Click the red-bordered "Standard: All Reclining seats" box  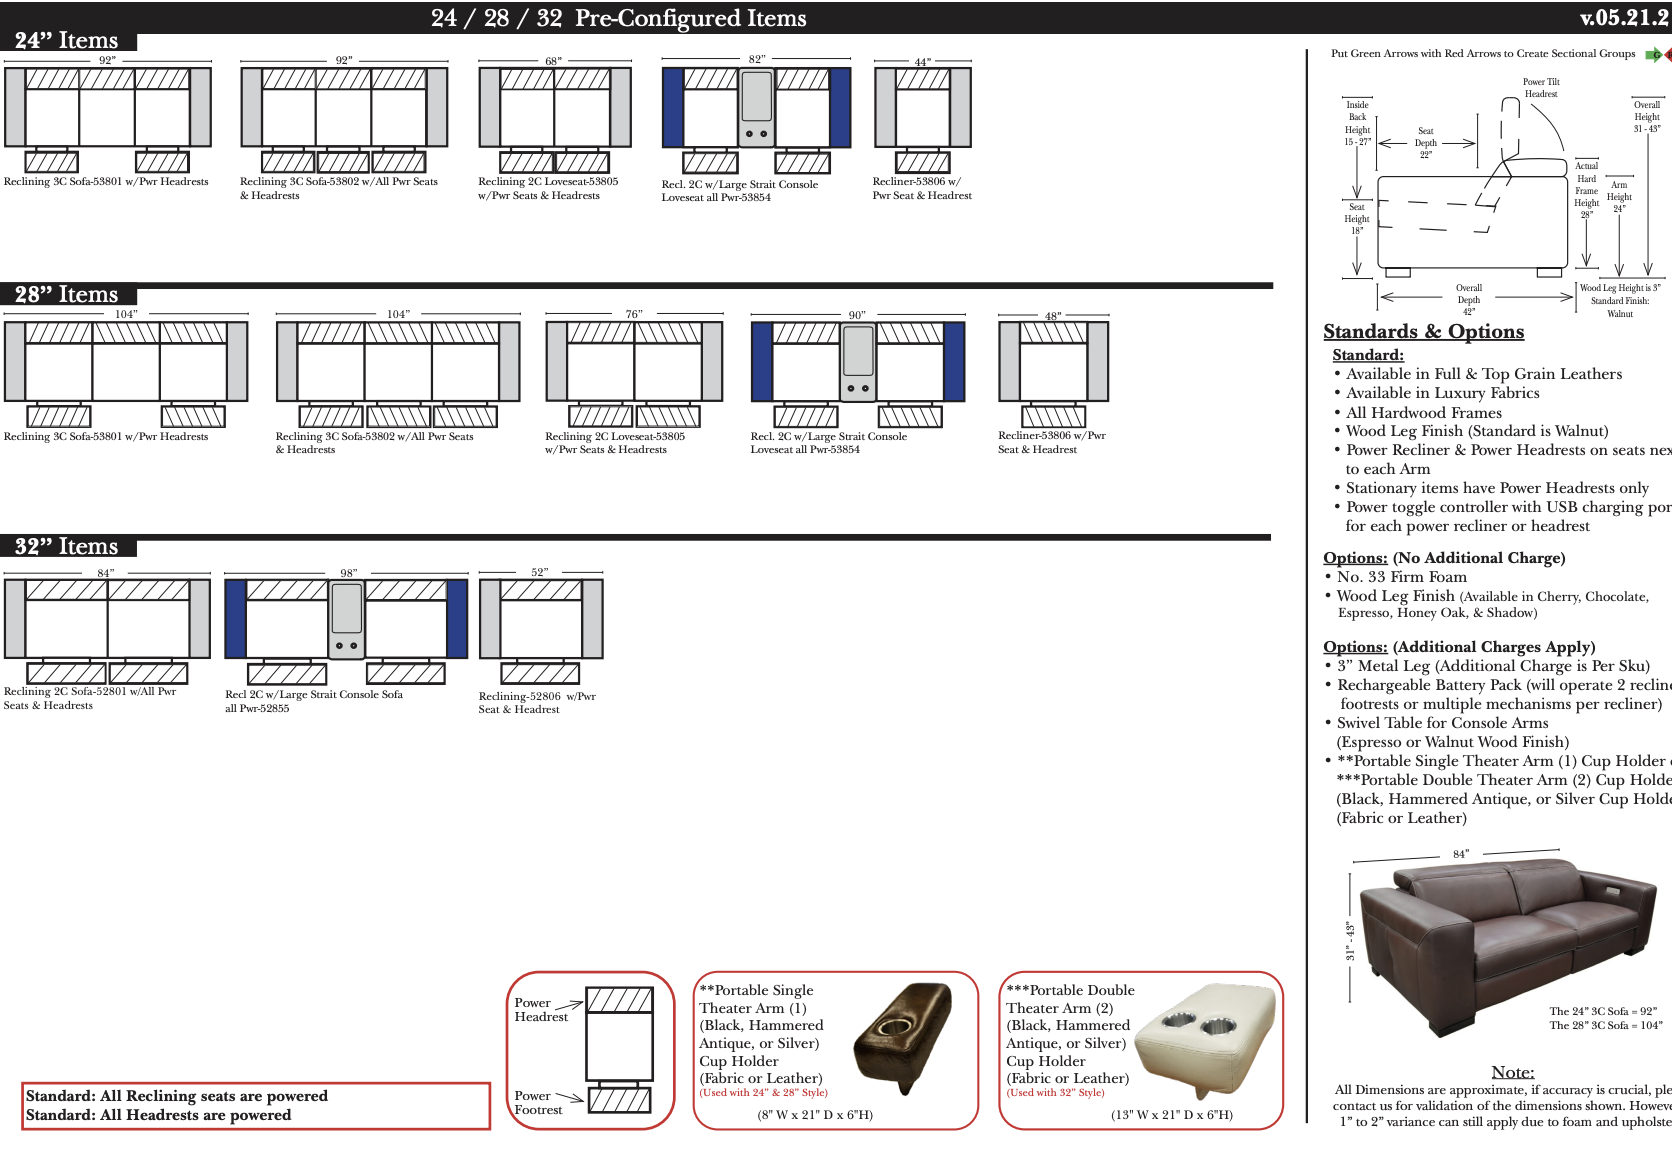tap(256, 1105)
